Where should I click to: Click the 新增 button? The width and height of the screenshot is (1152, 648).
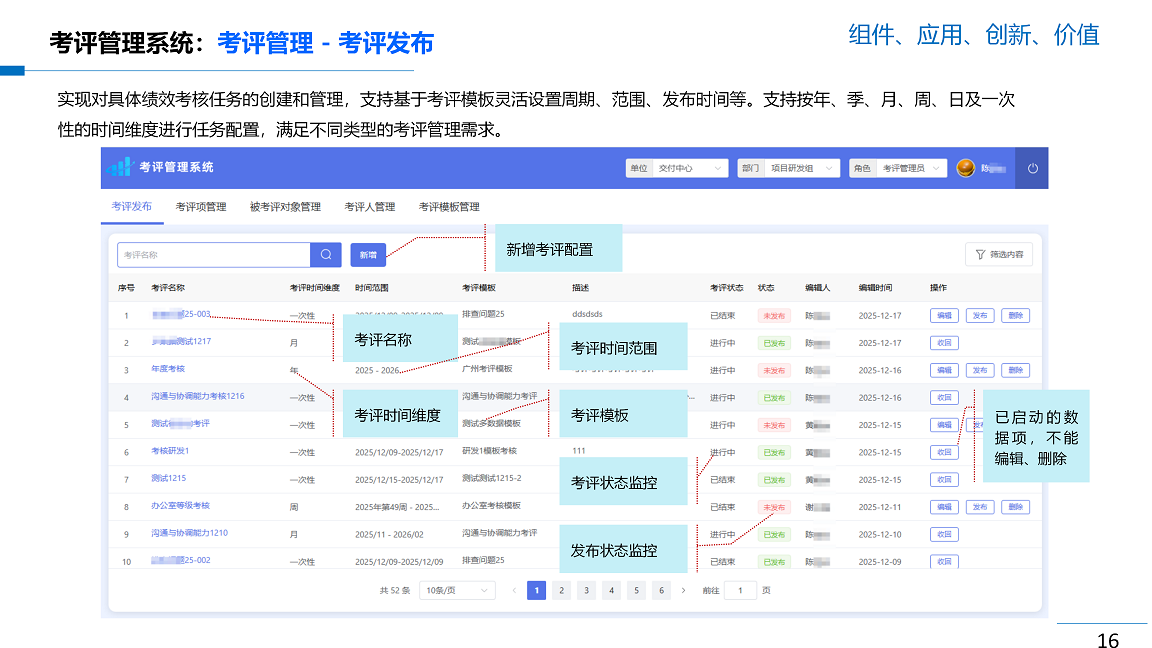point(368,255)
